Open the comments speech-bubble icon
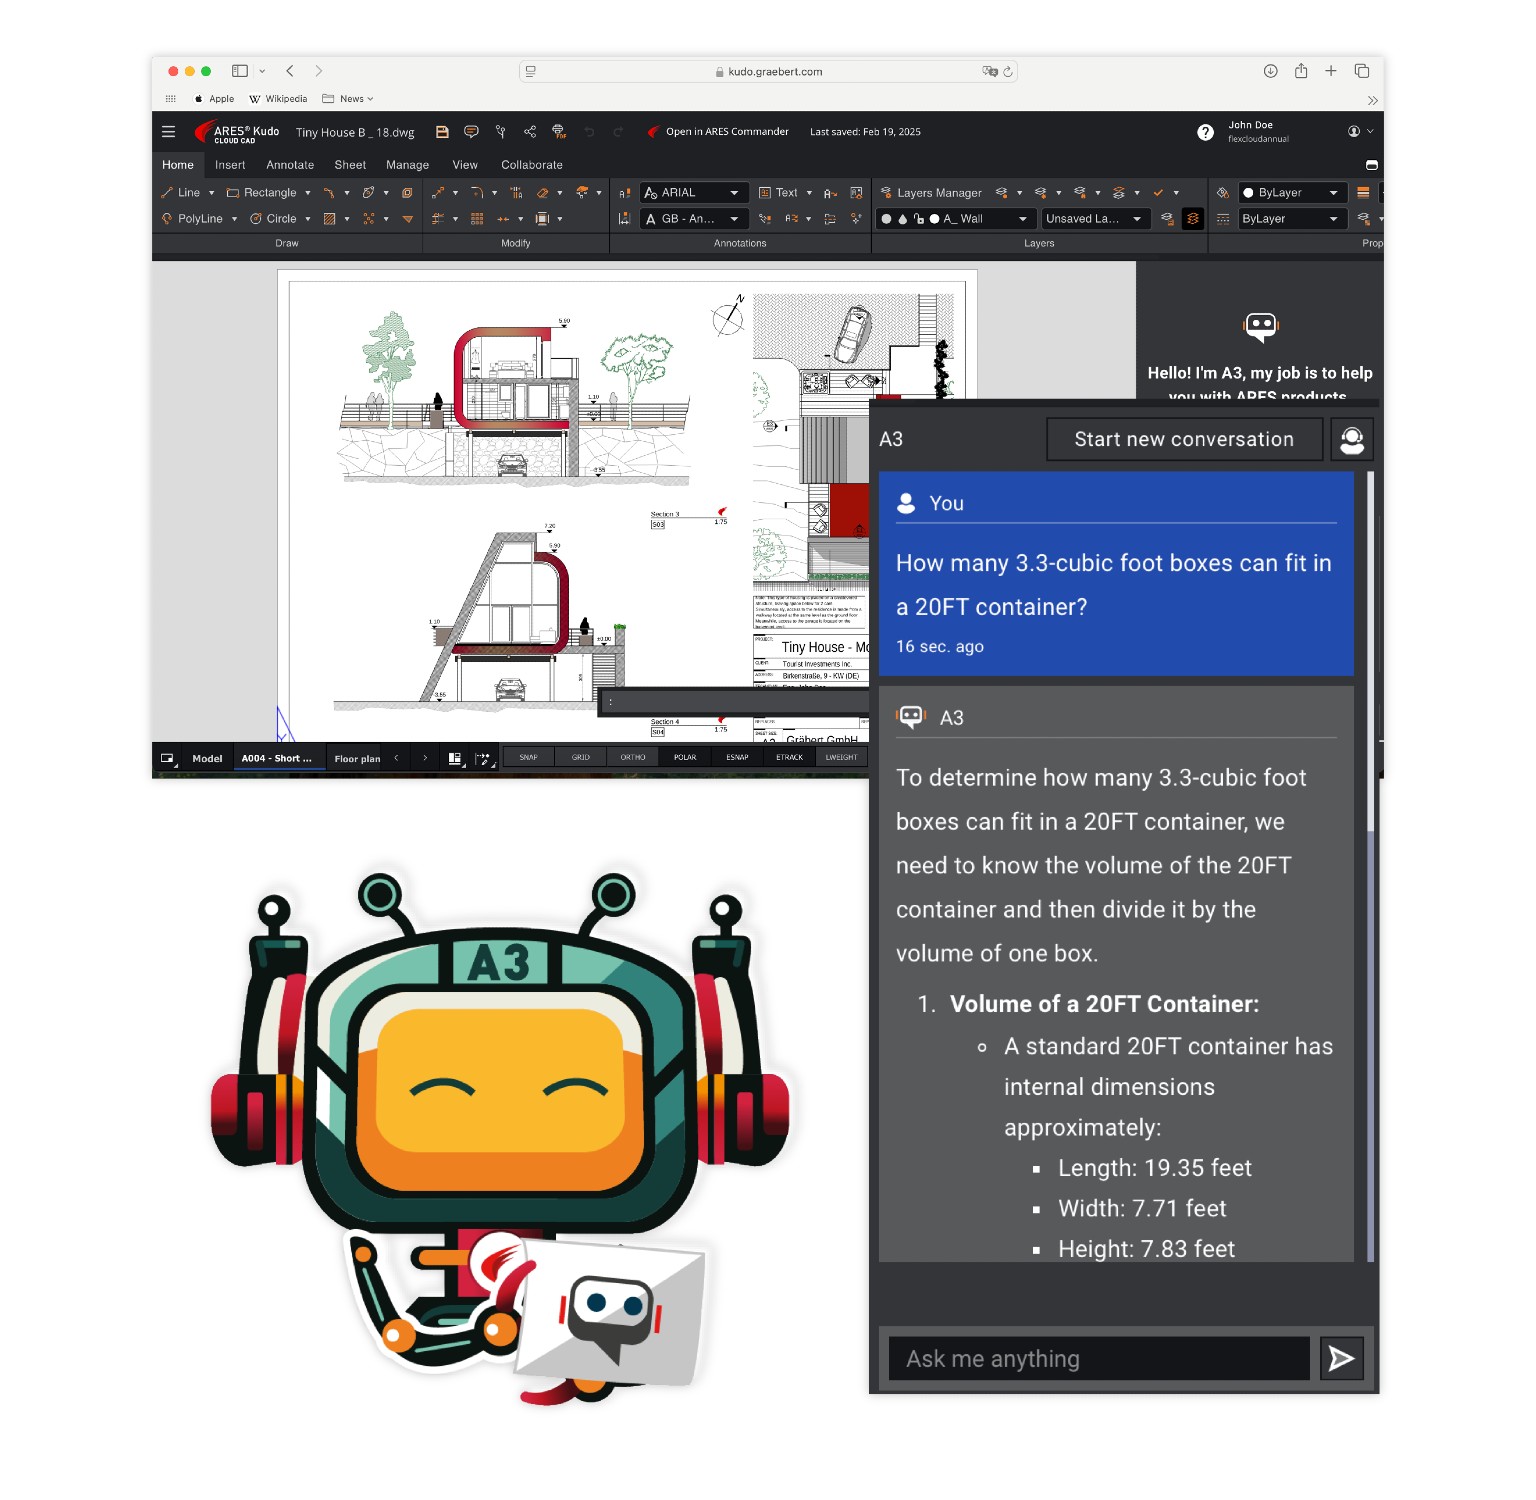This screenshot has height=1500, width=1536. point(471,132)
